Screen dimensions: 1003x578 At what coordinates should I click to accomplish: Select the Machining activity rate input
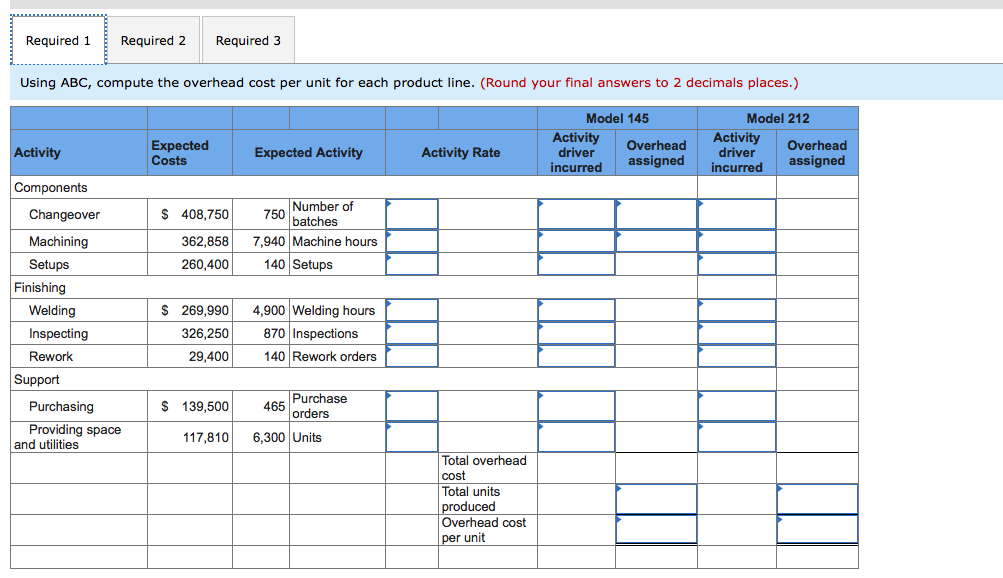click(412, 241)
